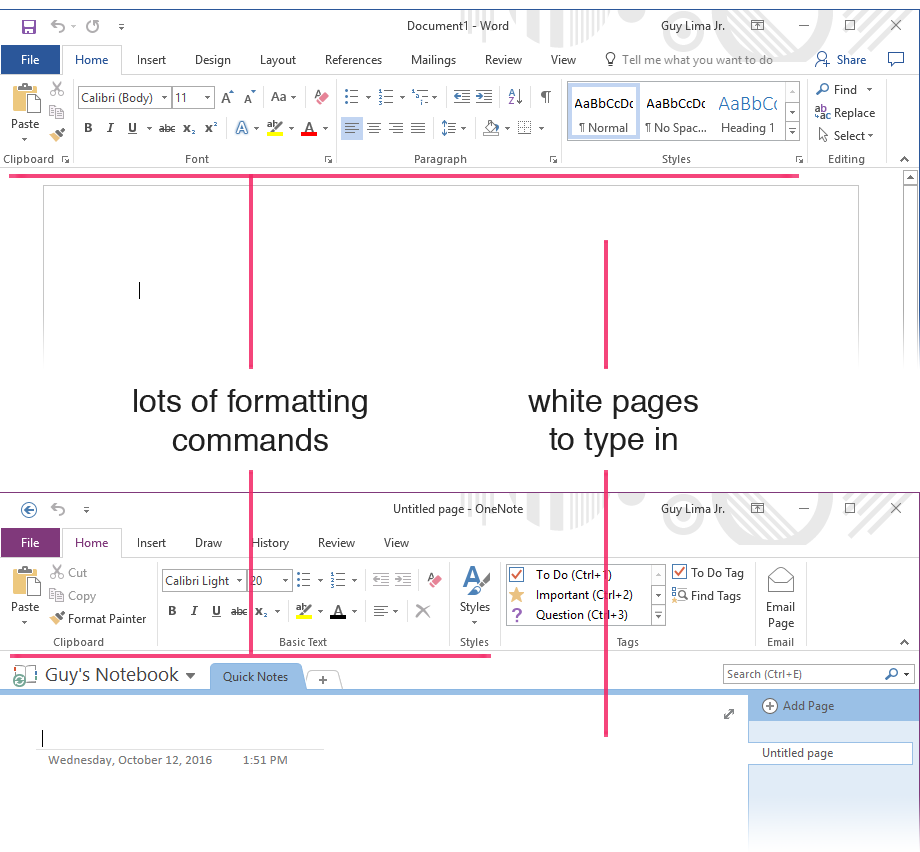Image resolution: width=920 pixels, height=852 pixels.
Task: Toggle Bold in OneNote's Basic Text group
Action: 172,611
